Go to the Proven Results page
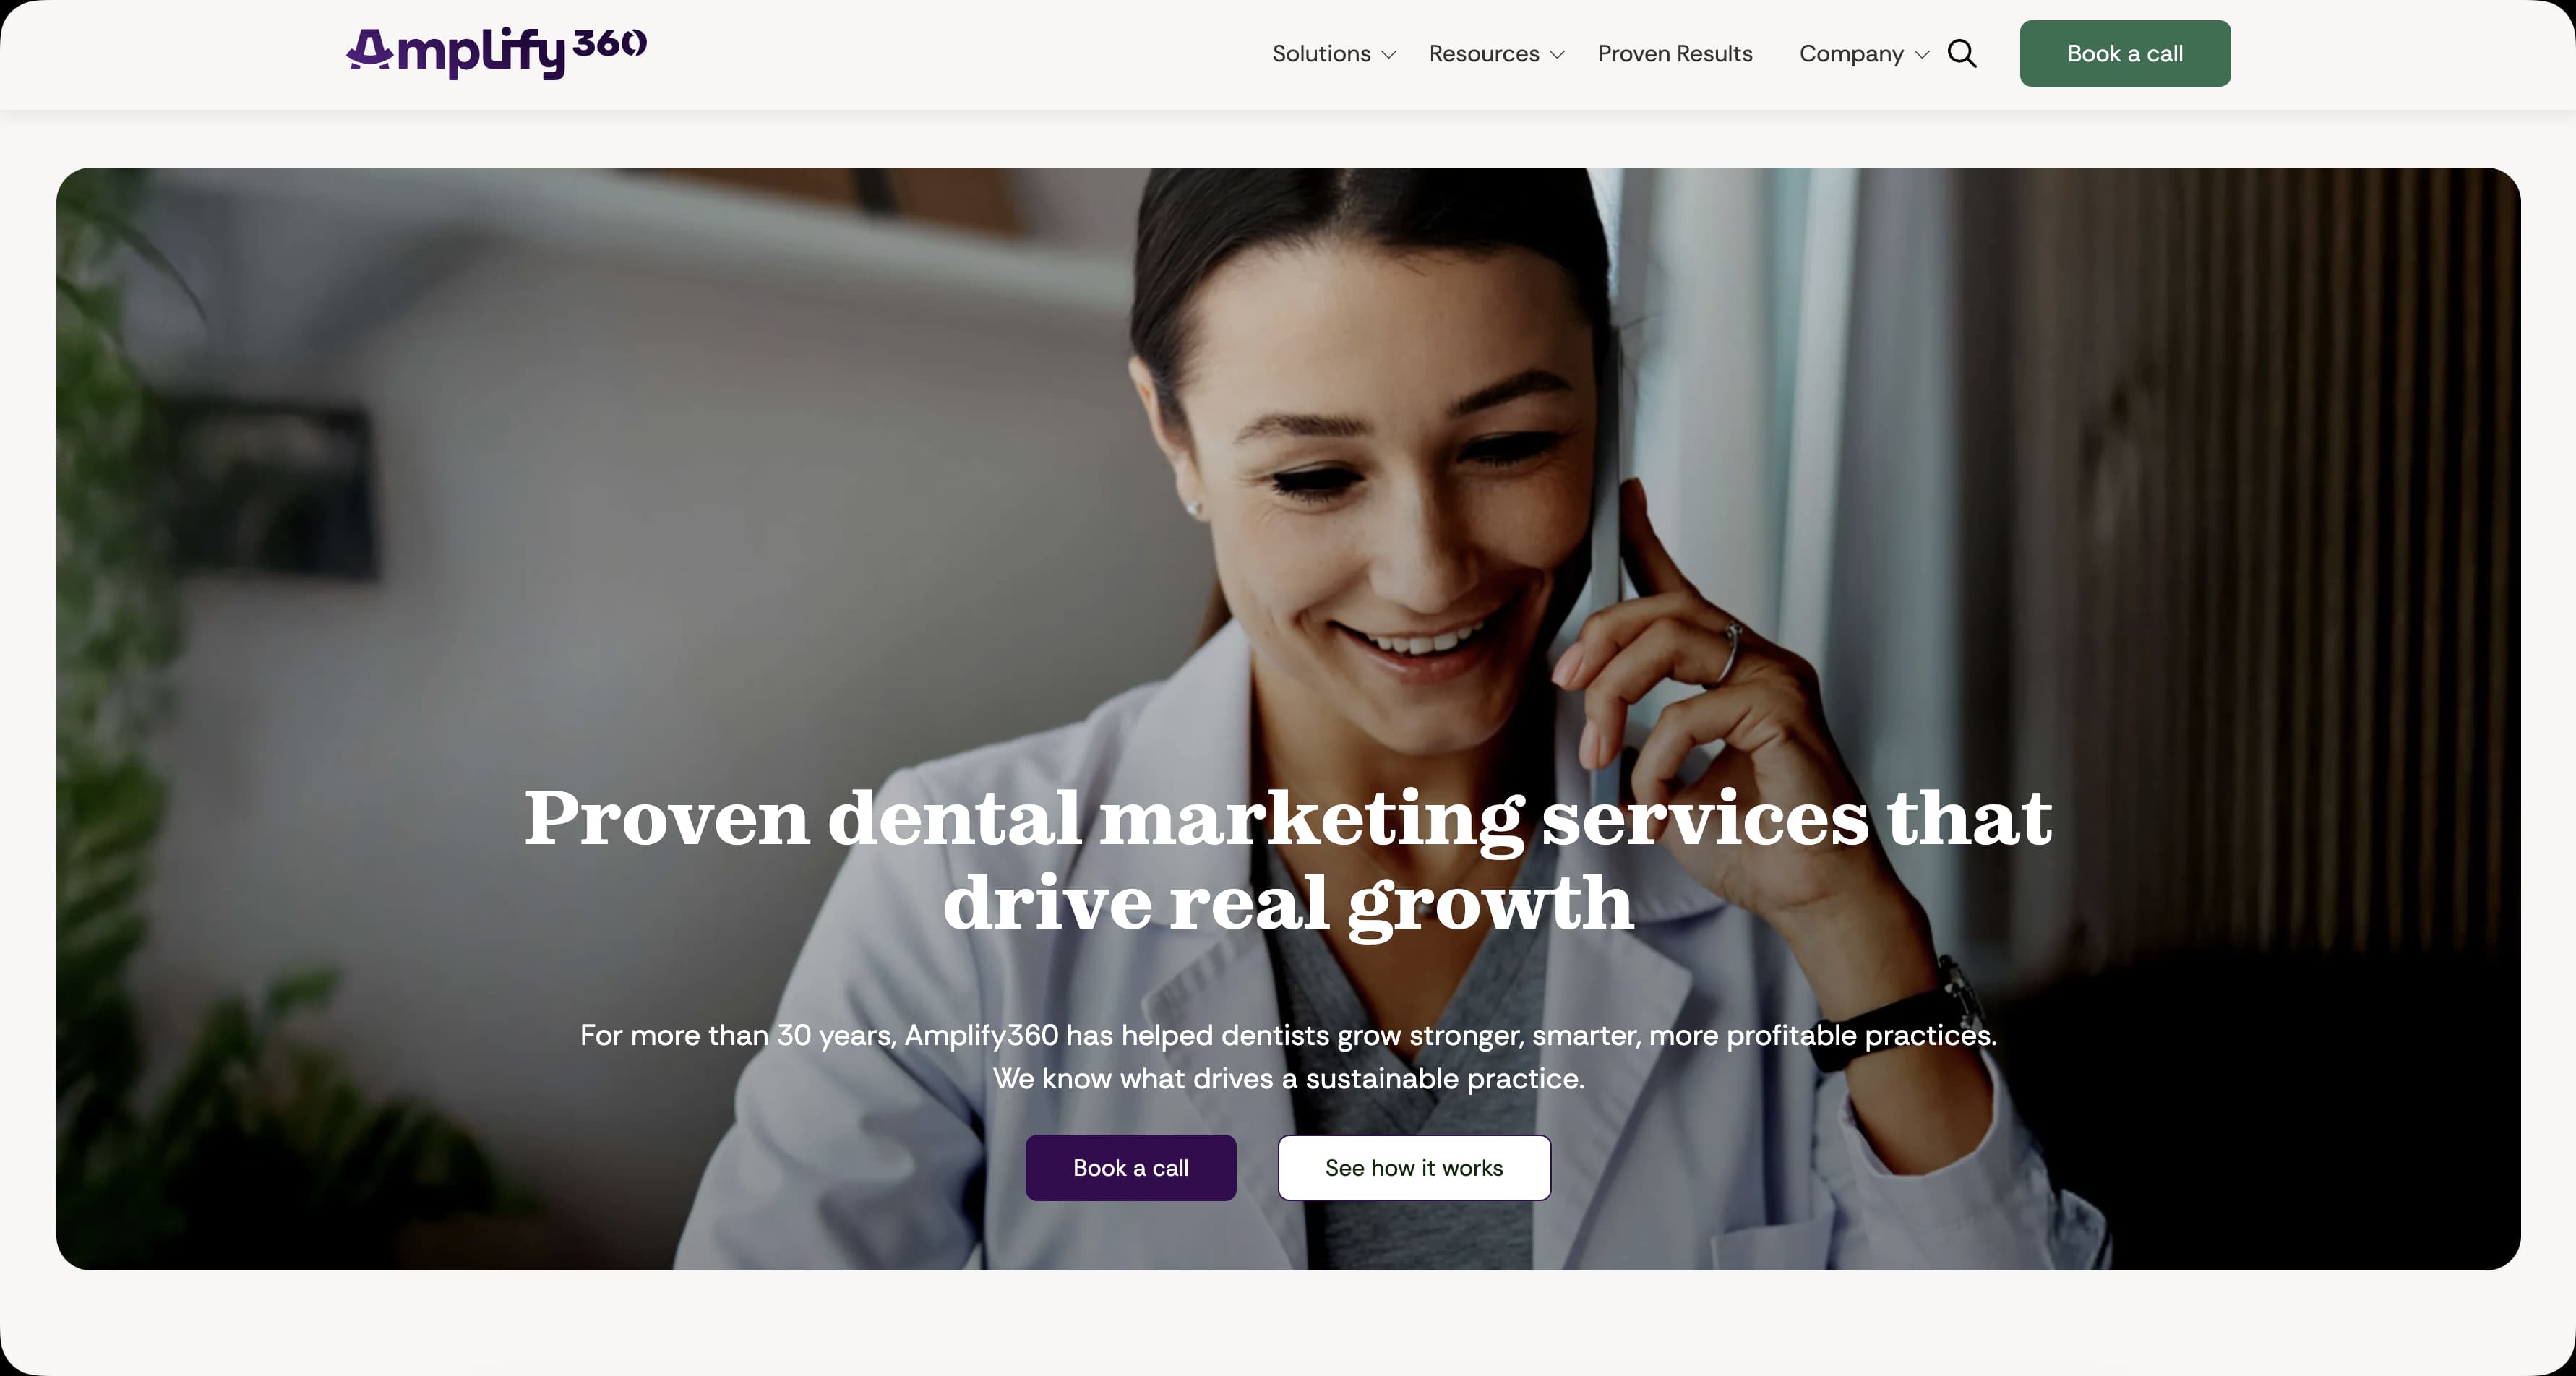 tap(1675, 53)
